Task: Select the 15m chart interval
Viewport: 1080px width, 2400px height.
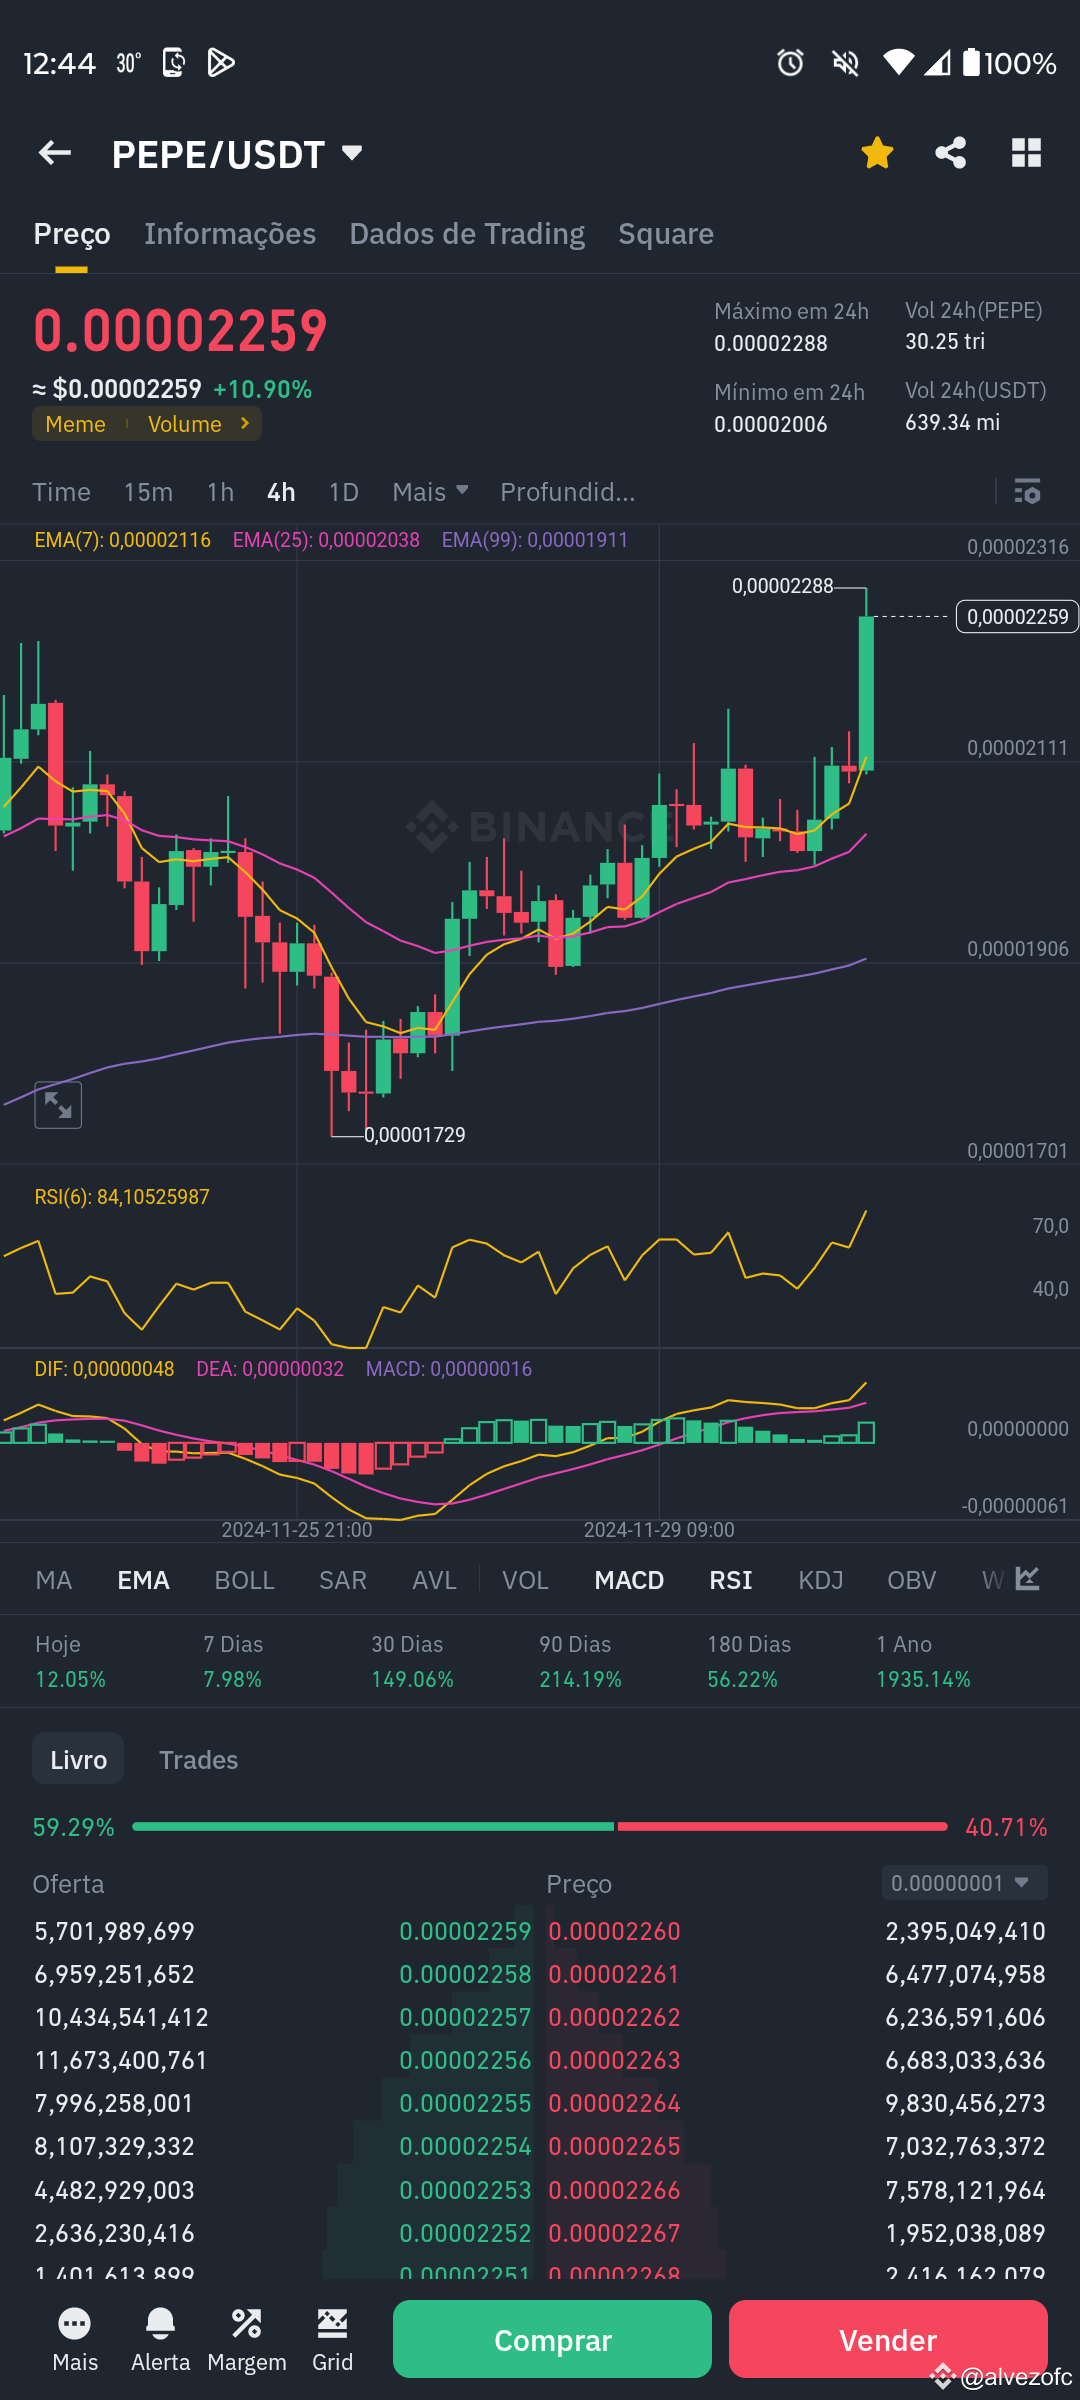Action: point(148,491)
